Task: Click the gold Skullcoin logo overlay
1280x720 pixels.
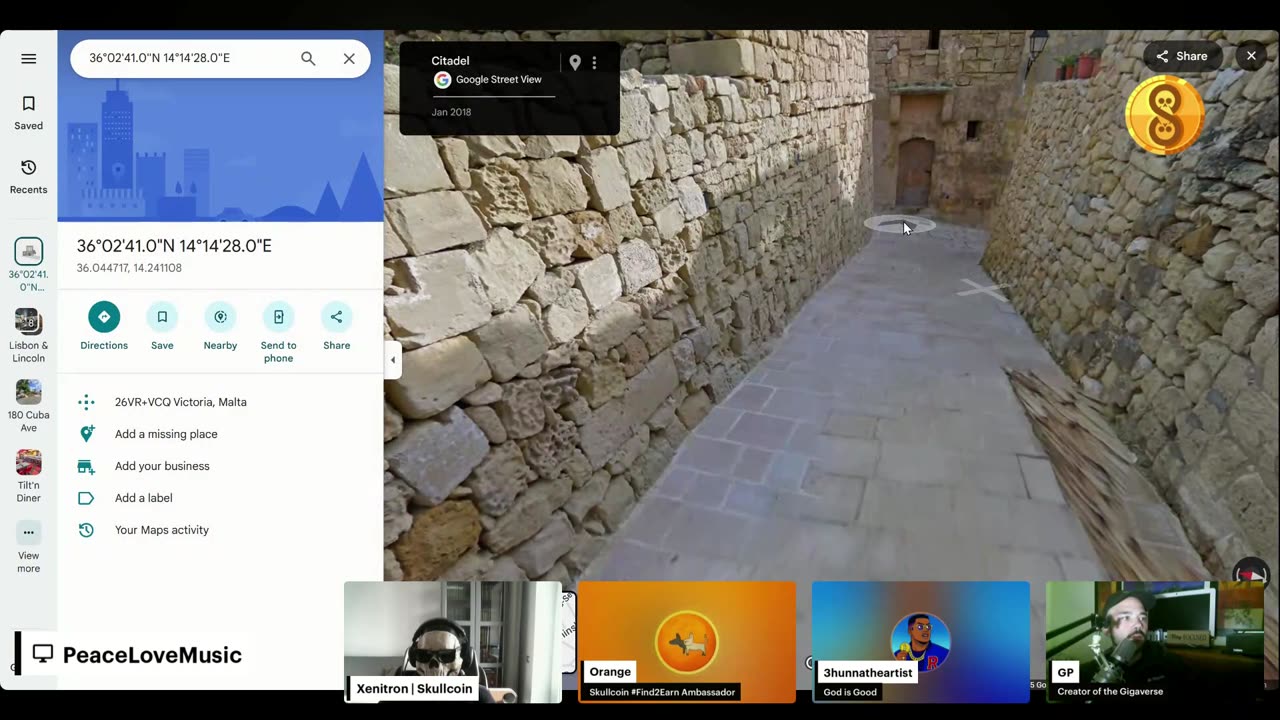Action: point(1165,116)
